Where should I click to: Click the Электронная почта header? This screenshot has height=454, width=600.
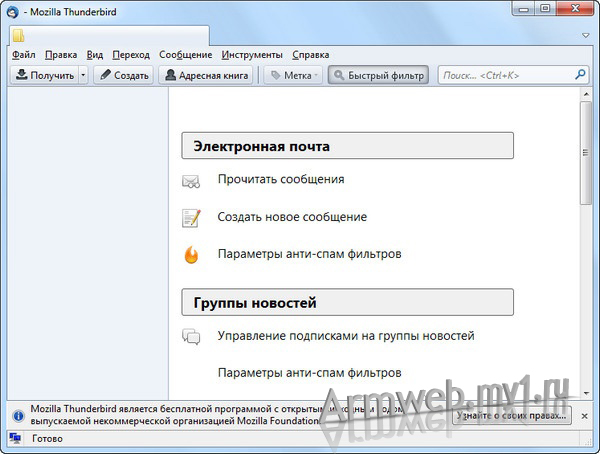347,145
